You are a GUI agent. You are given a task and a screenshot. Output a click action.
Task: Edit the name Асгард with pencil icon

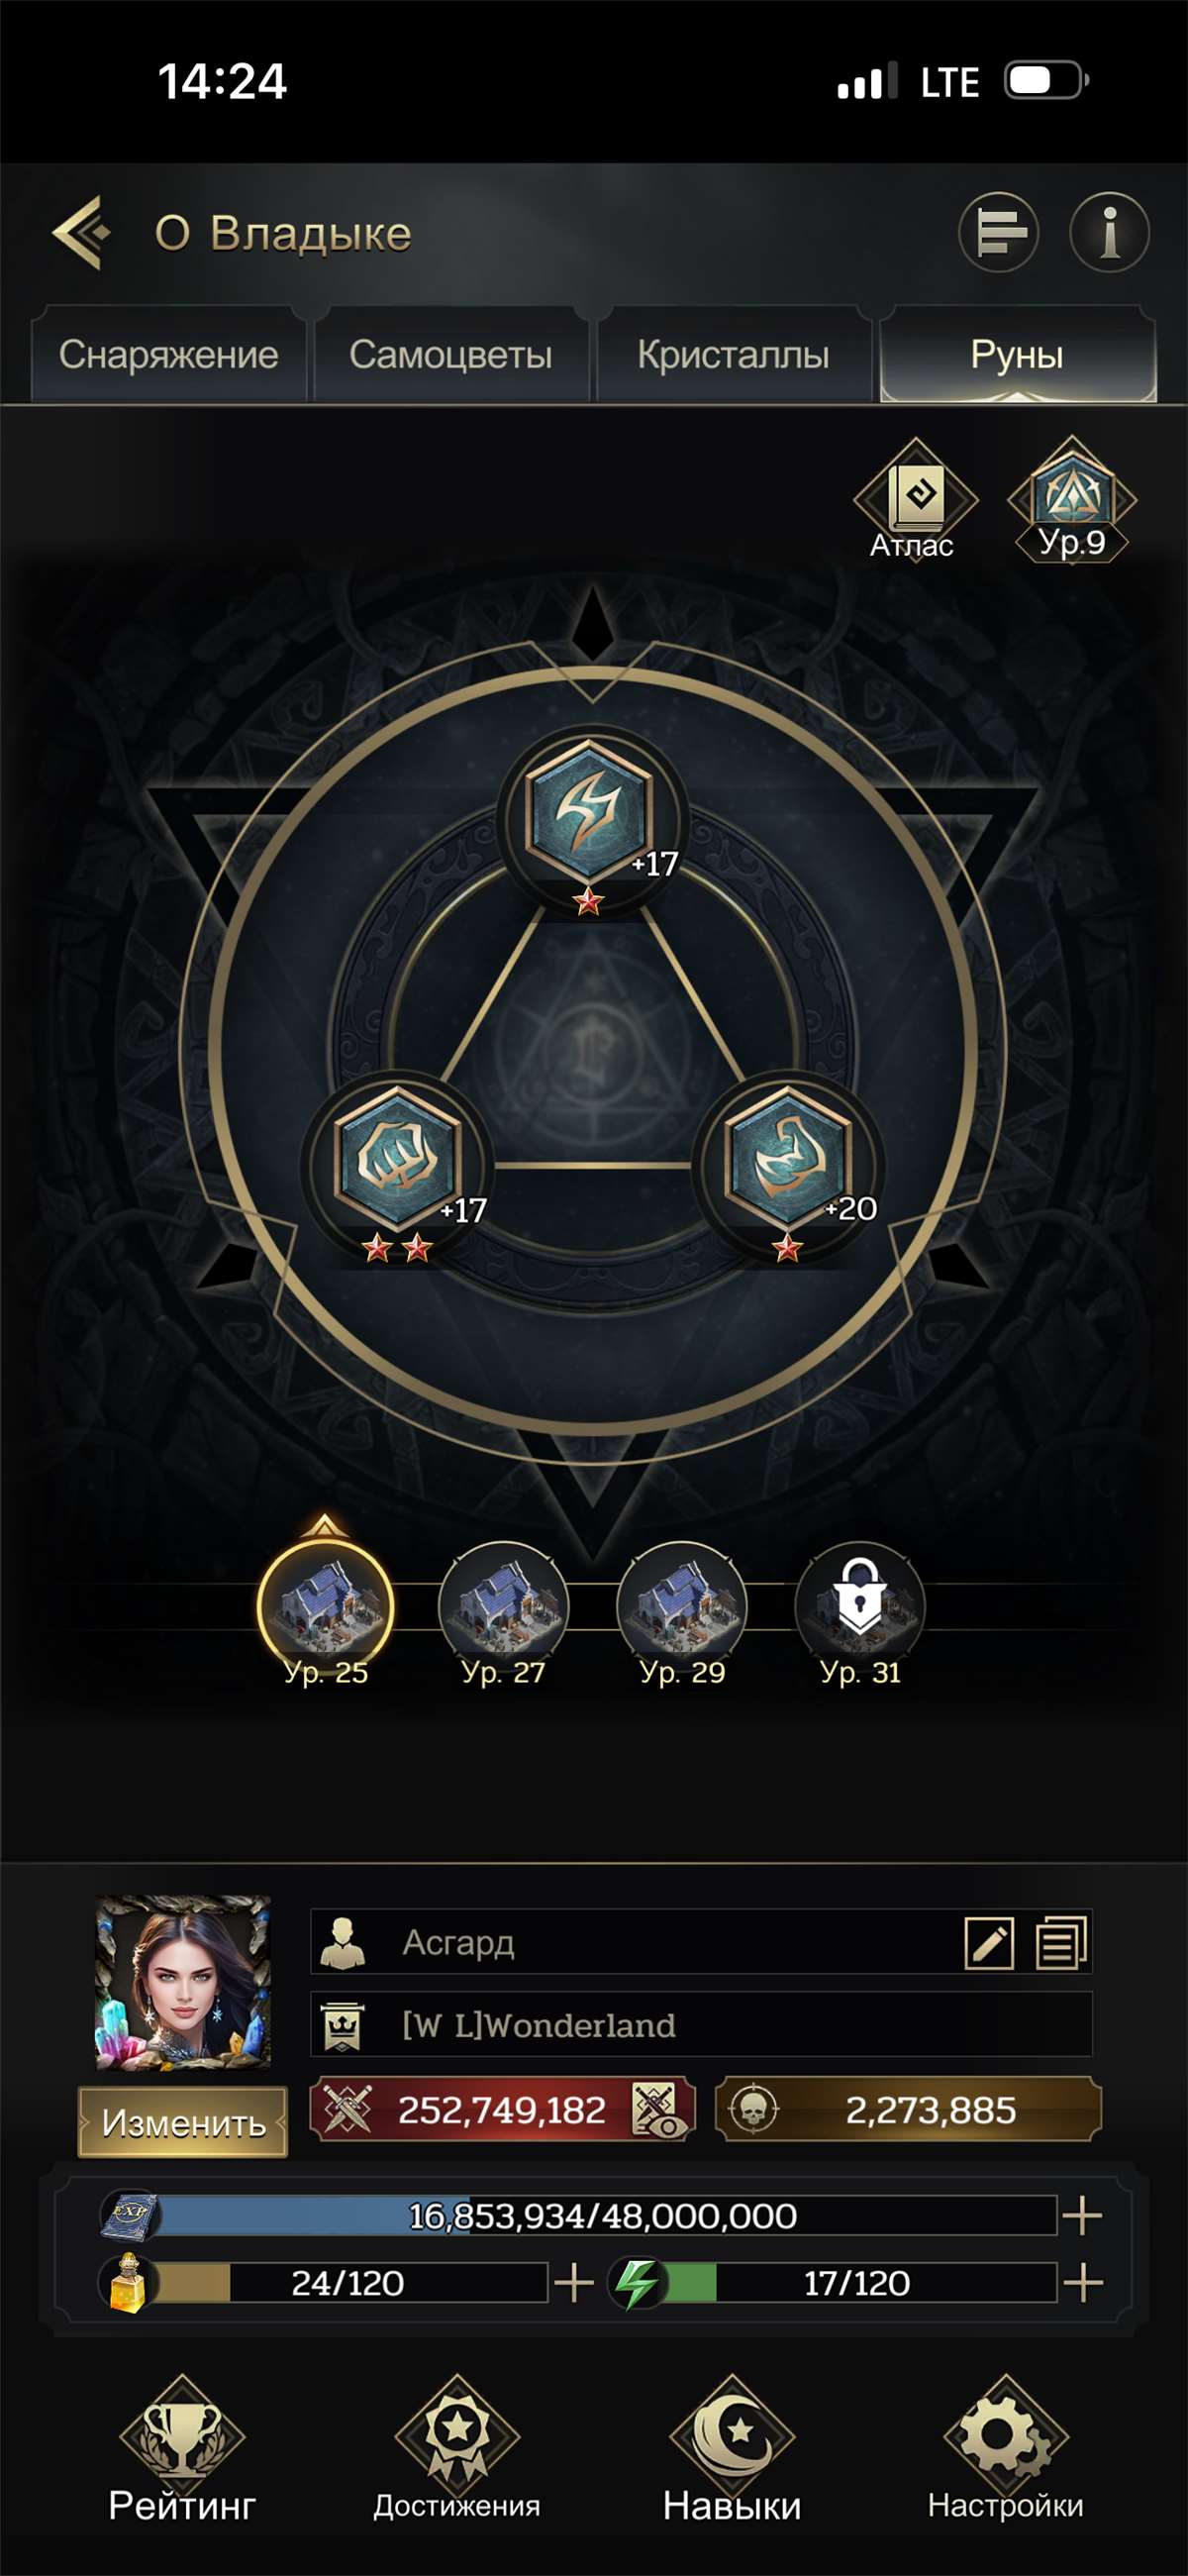coord(988,1942)
